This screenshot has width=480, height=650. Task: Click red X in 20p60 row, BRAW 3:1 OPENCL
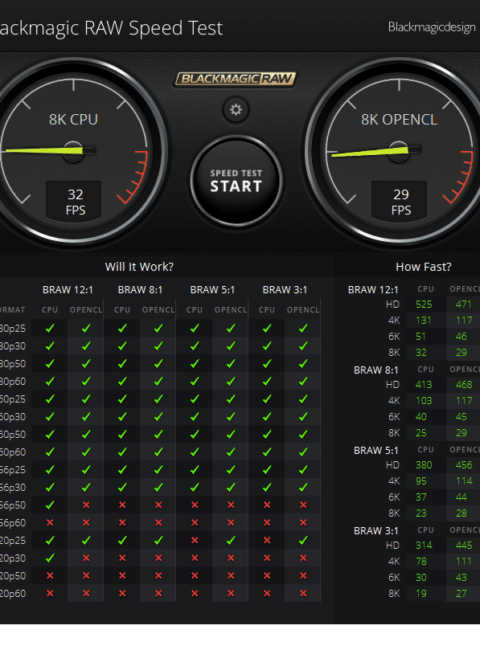[303, 593]
